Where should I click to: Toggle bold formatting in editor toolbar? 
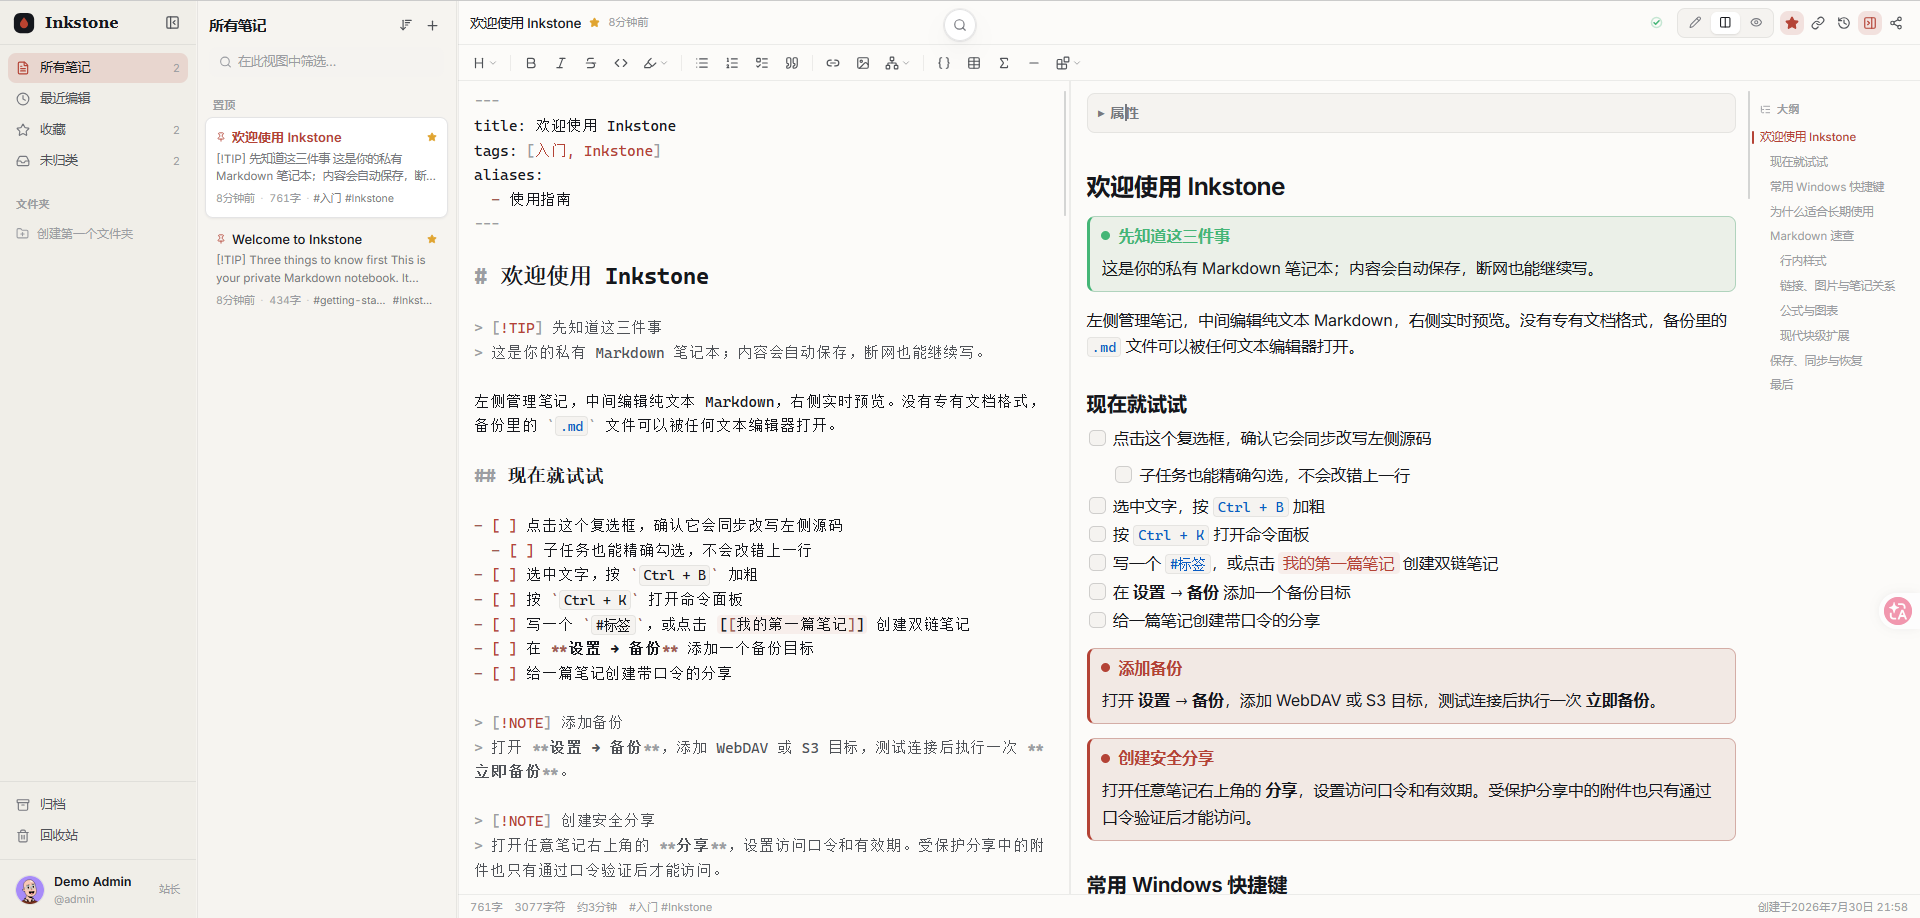[x=531, y=63]
